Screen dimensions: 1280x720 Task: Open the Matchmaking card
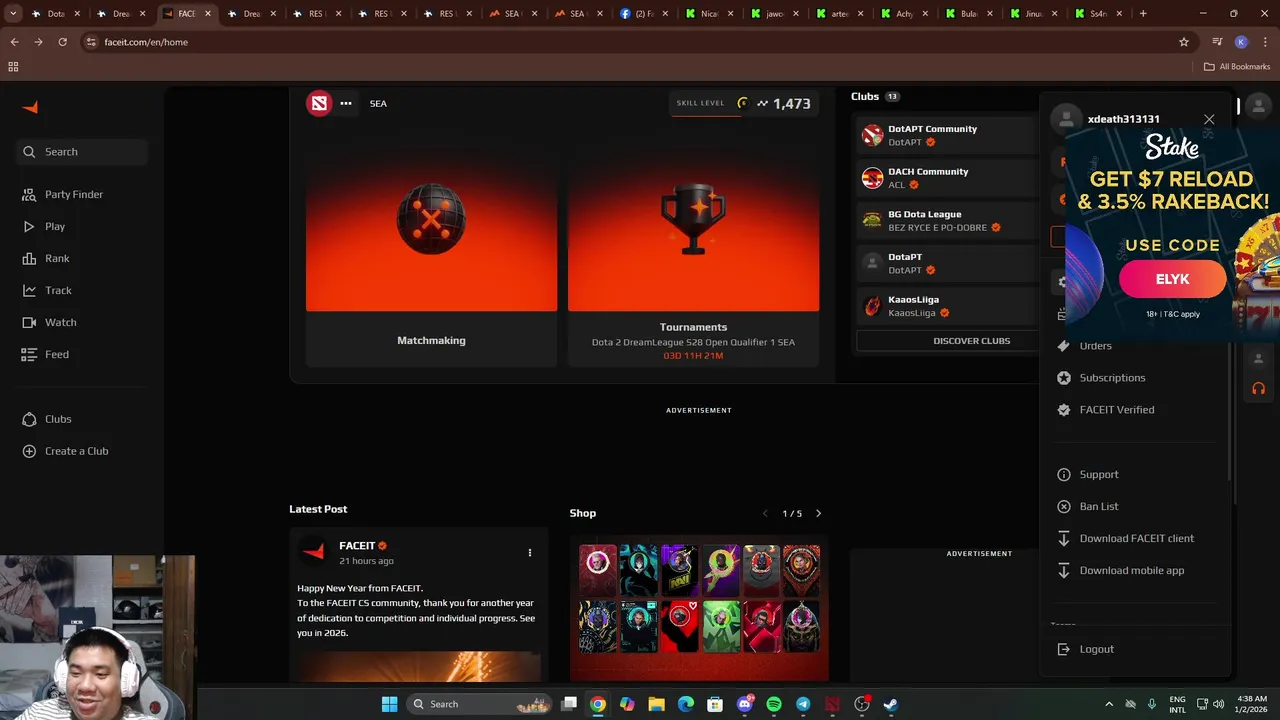(431, 253)
